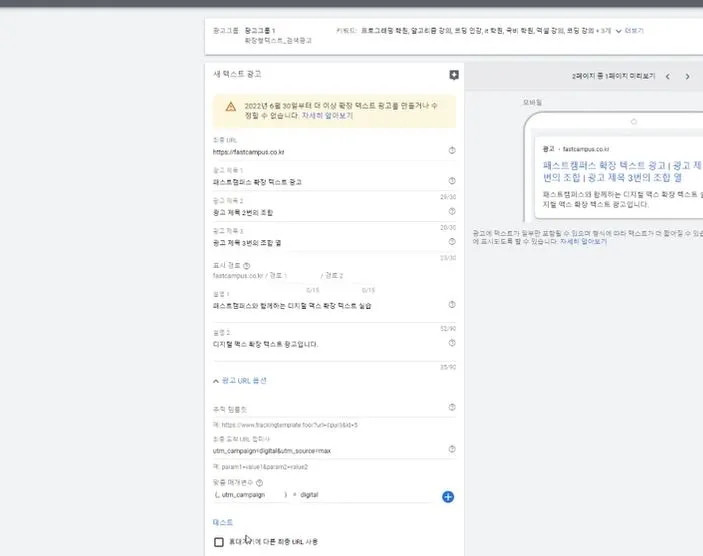Viewport: 703px width, 556px height.
Task: Click the help icon for 광고 제목 3
Action: [452, 242]
